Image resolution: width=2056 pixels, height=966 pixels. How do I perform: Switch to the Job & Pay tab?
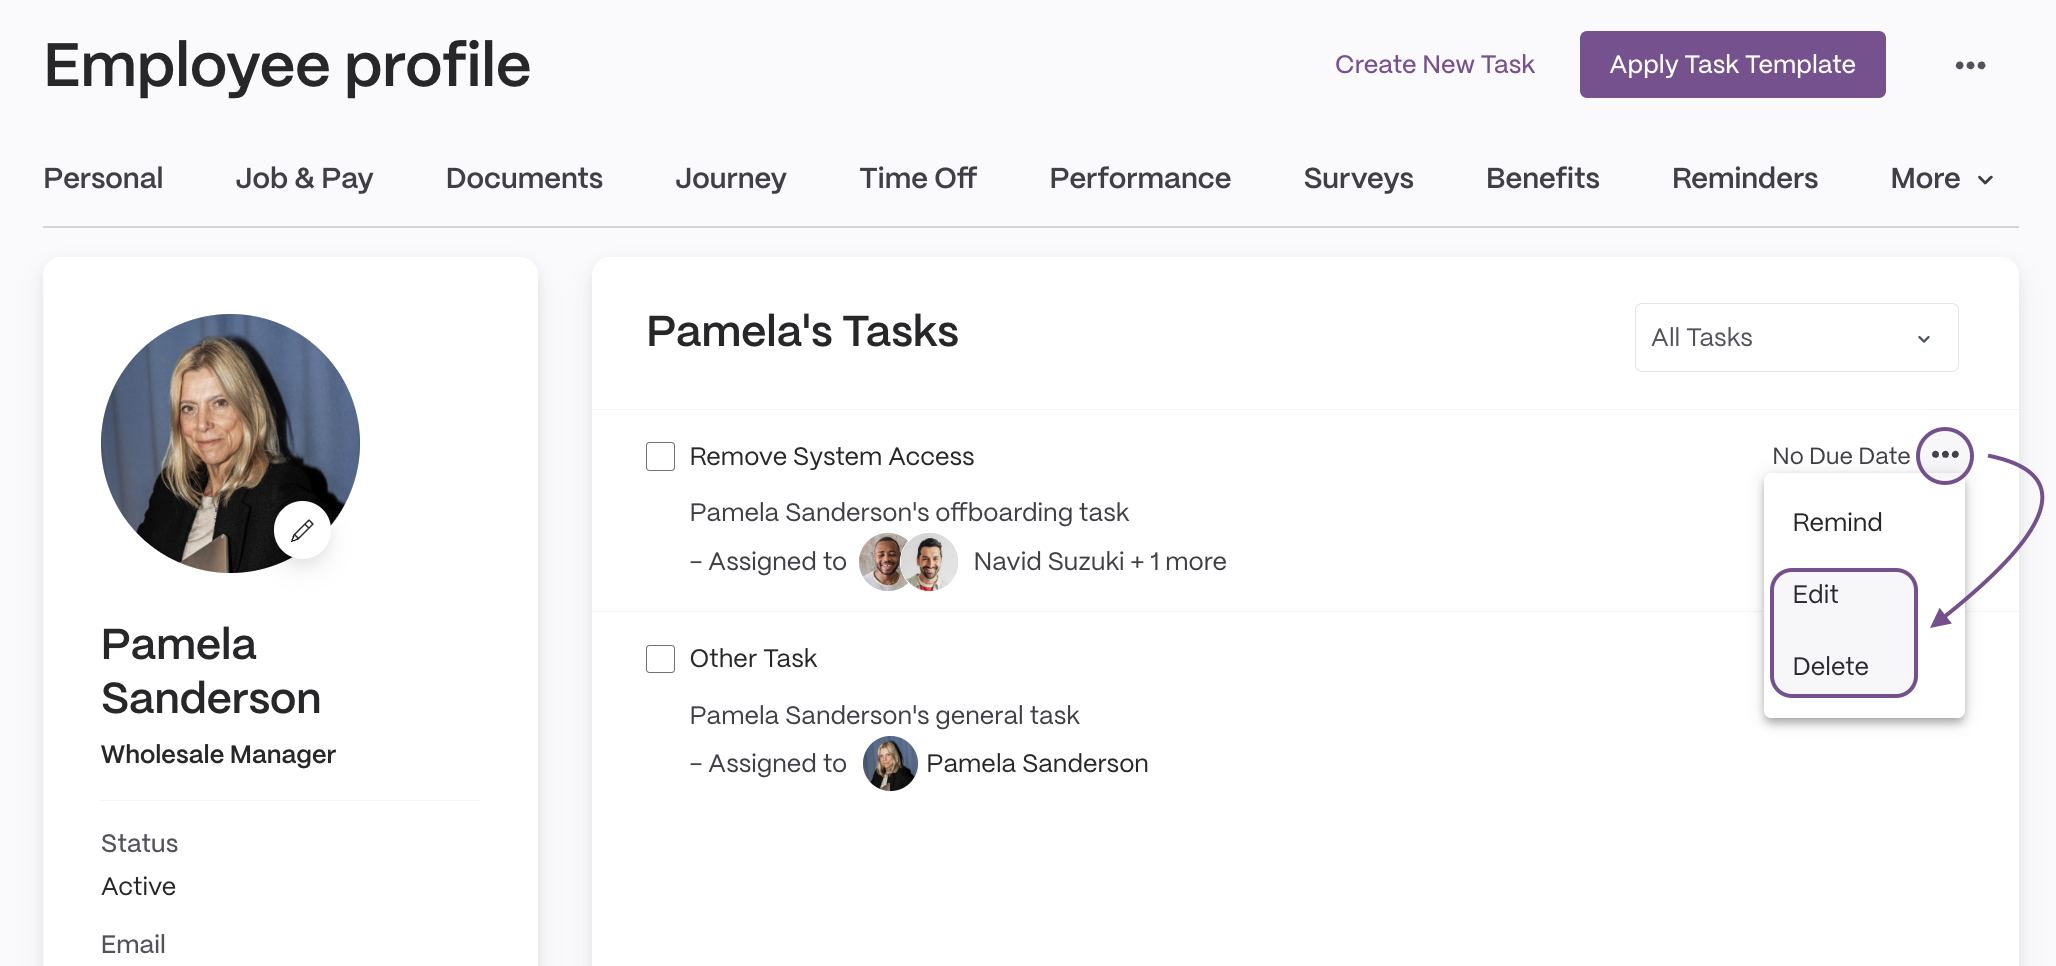(x=304, y=178)
